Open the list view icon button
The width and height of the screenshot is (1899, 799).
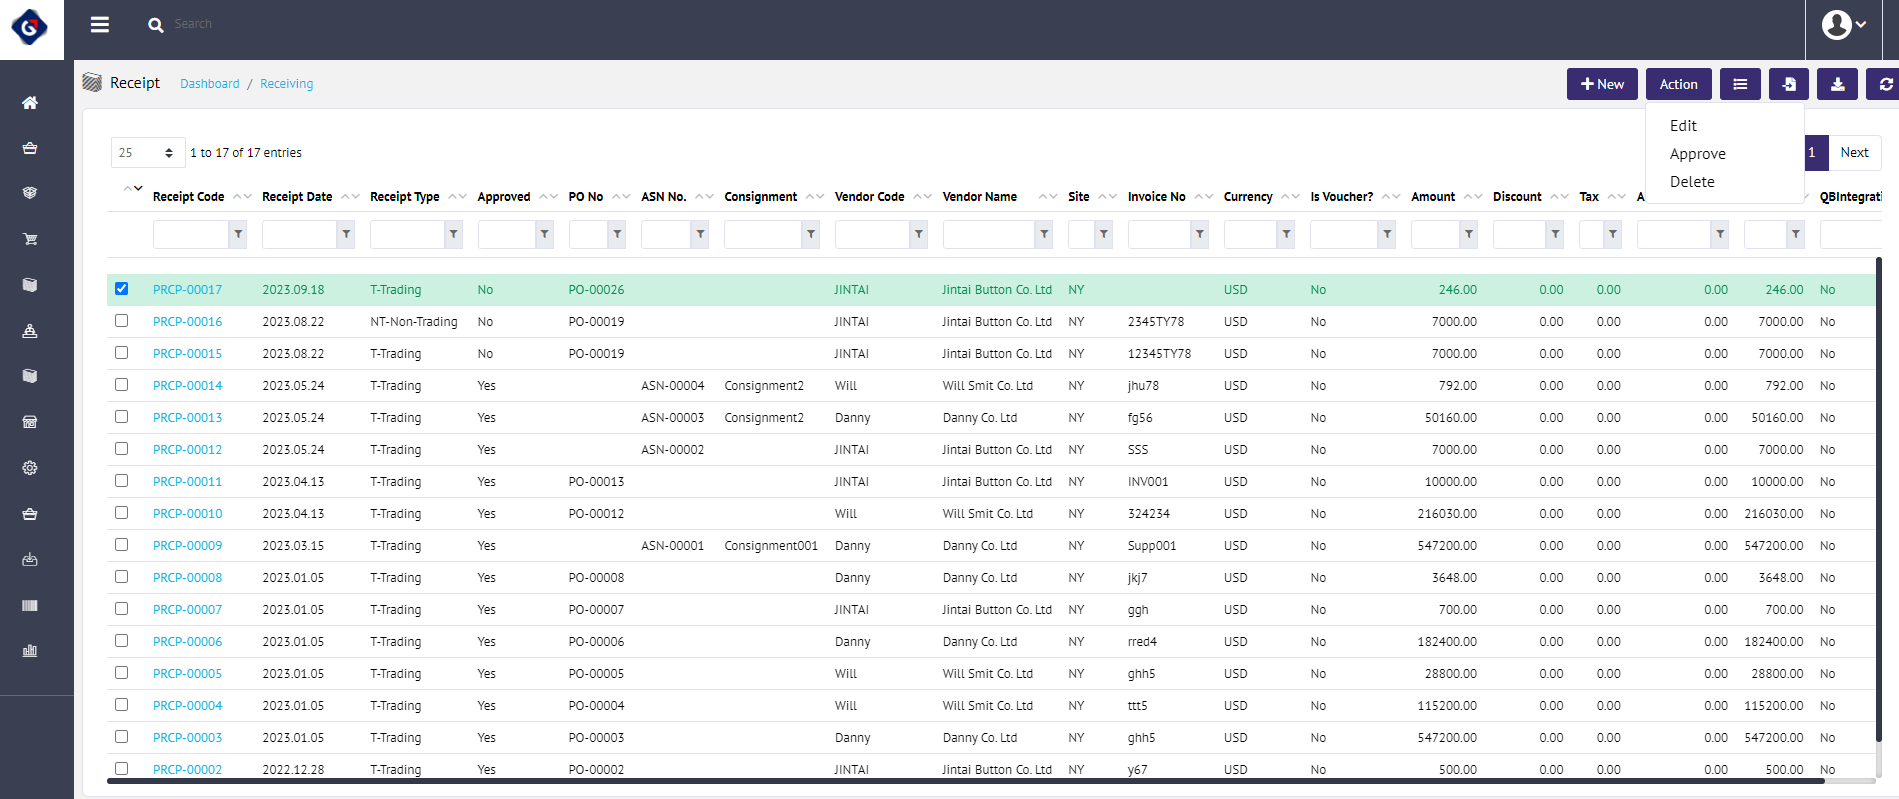click(1740, 85)
